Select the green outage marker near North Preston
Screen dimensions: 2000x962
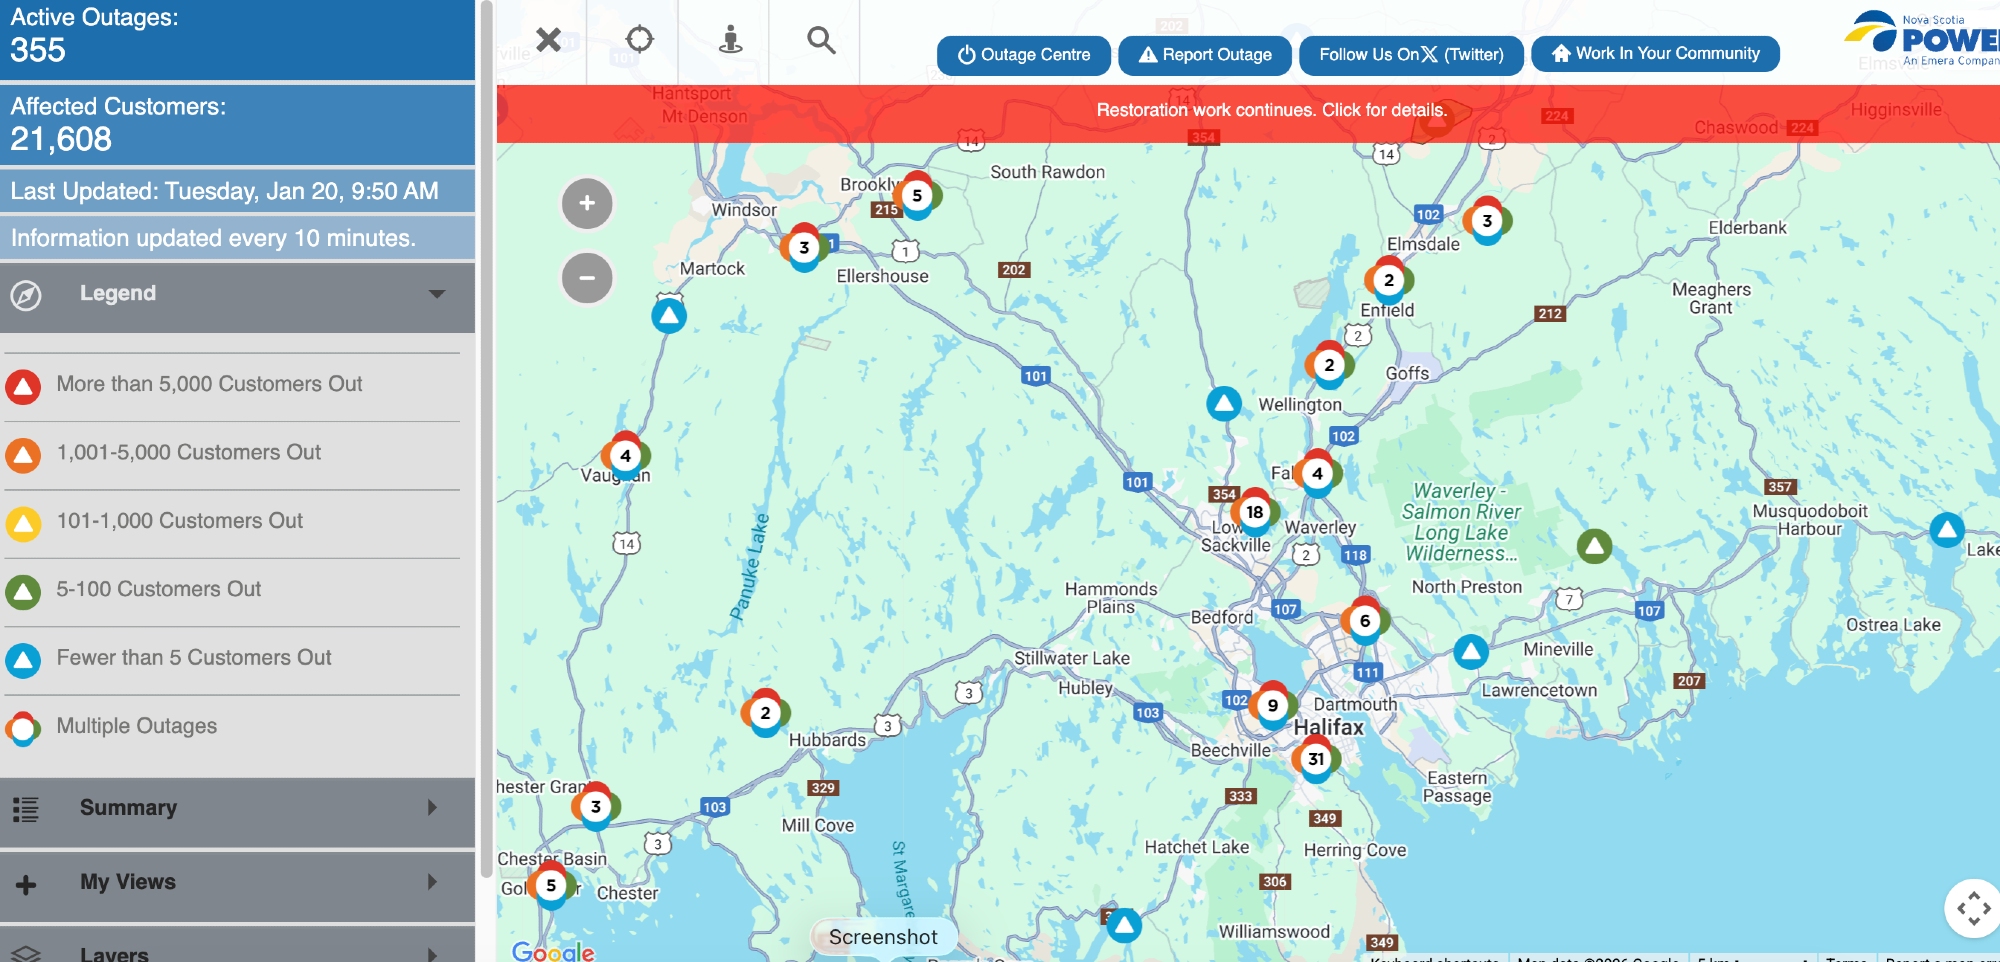coord(1594,546)
